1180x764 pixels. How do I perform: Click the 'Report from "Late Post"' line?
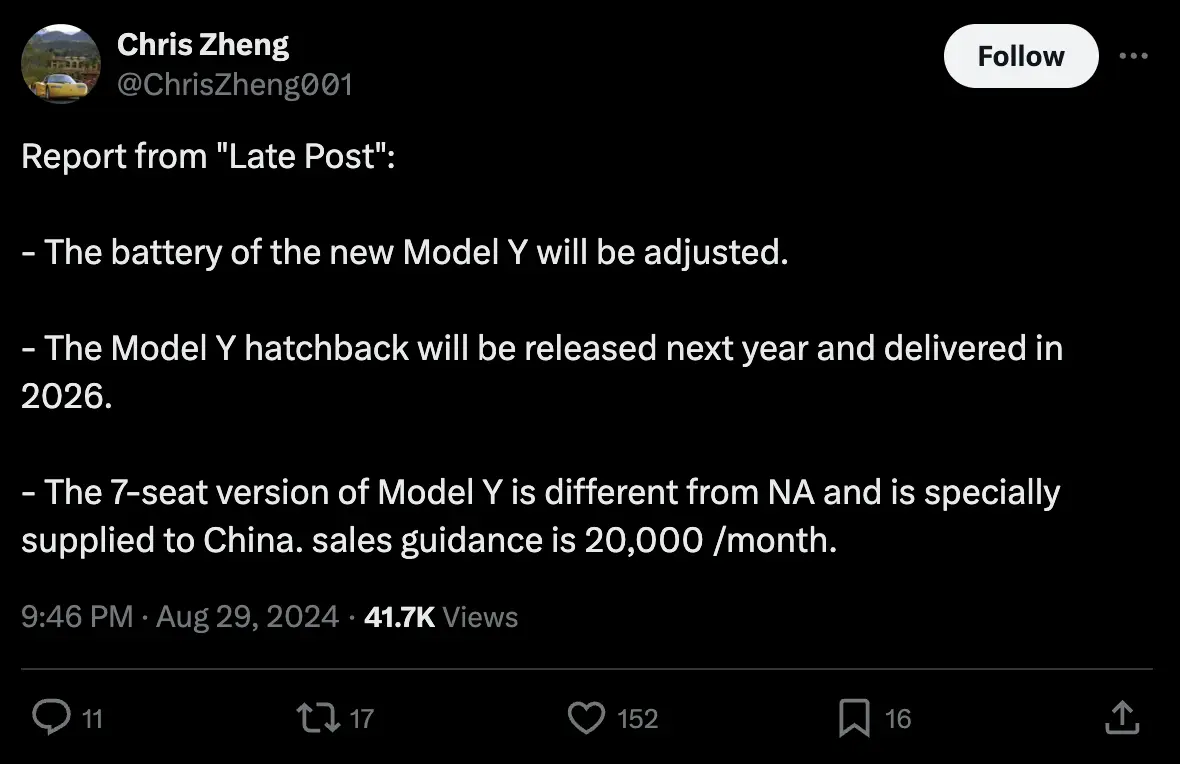click(x=208, y=157)
